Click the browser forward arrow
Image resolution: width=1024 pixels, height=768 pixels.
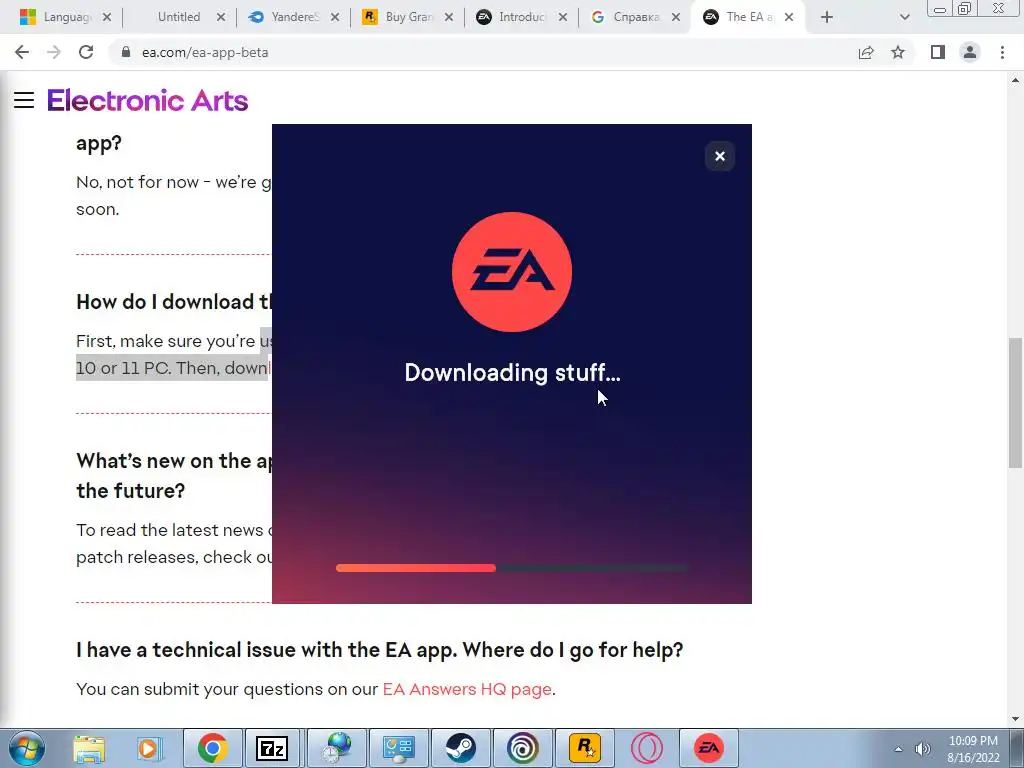[54, 52]
